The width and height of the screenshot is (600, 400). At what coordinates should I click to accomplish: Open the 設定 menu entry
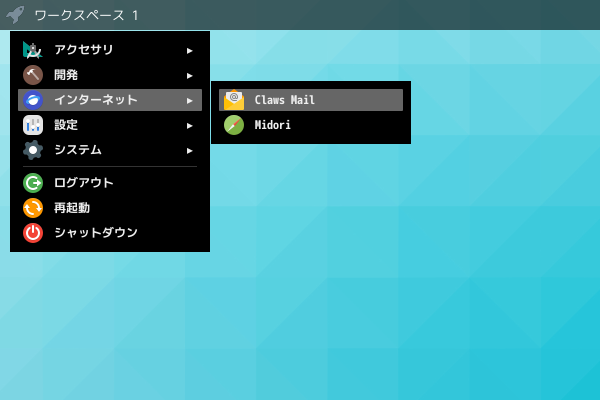click(x=110, y=125)
